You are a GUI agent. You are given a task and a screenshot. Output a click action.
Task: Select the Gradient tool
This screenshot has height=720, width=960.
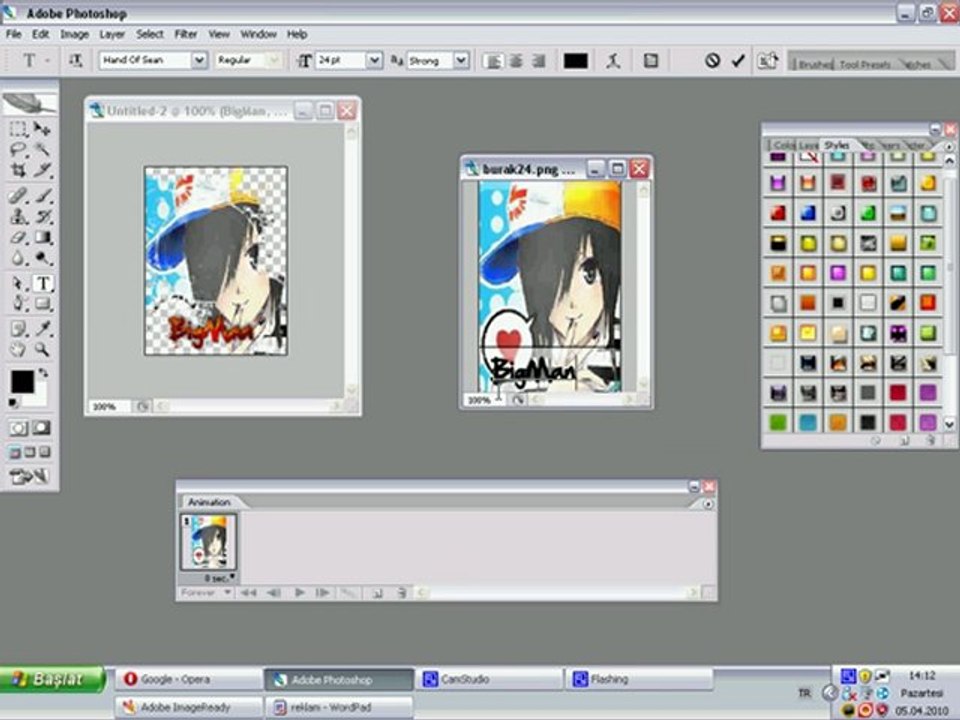point(42,237)
